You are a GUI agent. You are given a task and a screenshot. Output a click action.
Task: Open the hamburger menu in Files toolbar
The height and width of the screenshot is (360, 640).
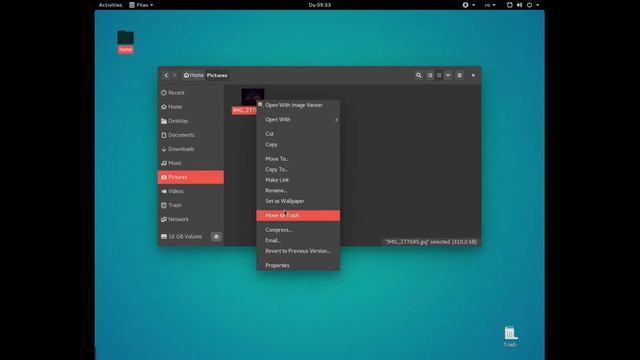pyautogui.click(x=460, y=76)
